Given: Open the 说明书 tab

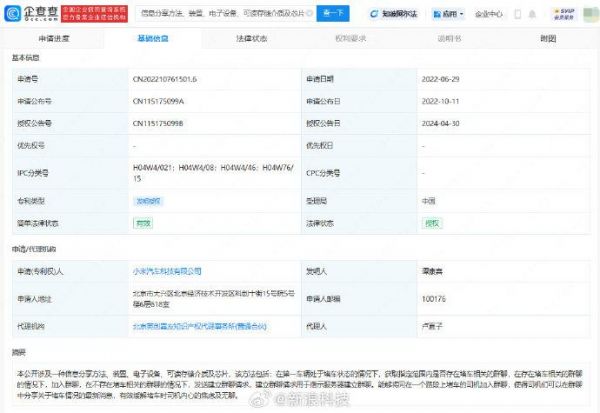Looking at the screenshot, I should (x=449, y=38).
